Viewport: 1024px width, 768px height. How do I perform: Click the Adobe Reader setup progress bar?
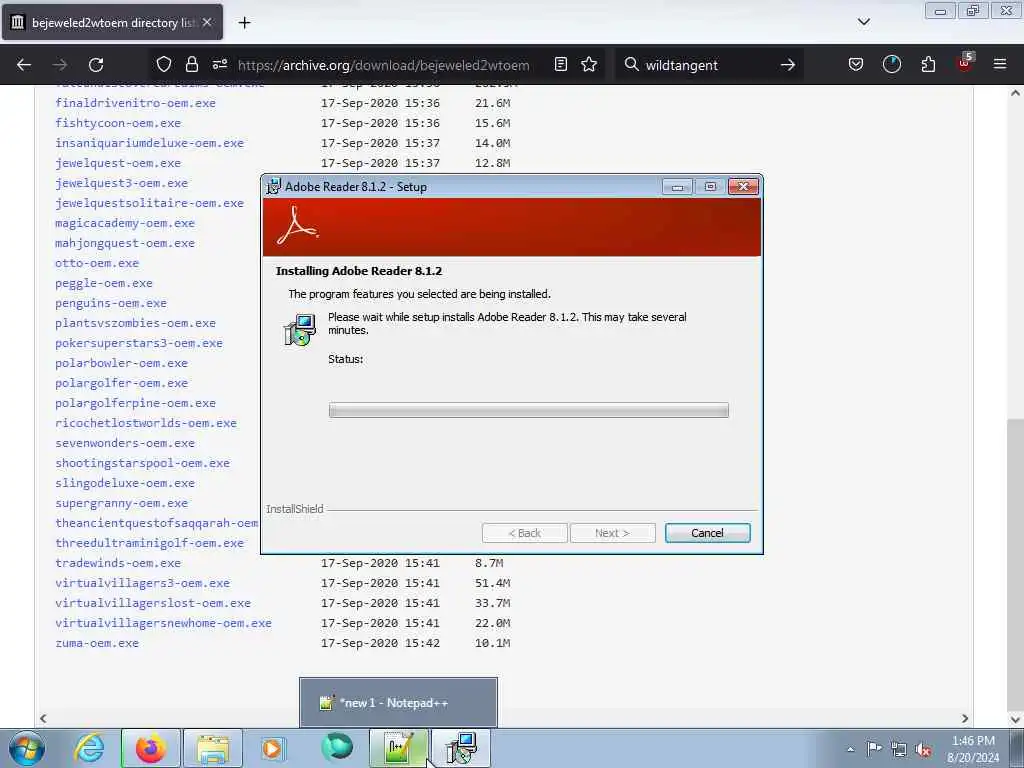(528, 410)
